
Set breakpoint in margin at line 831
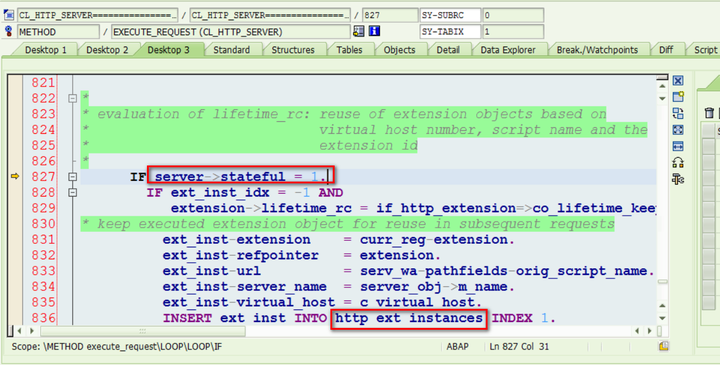click(15, 240)
